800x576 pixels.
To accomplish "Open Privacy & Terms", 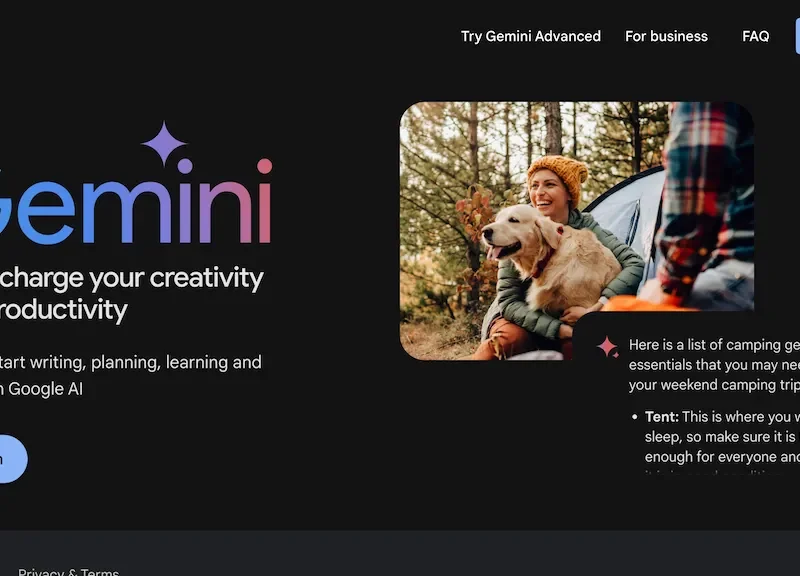I will [x=70, y=571].
